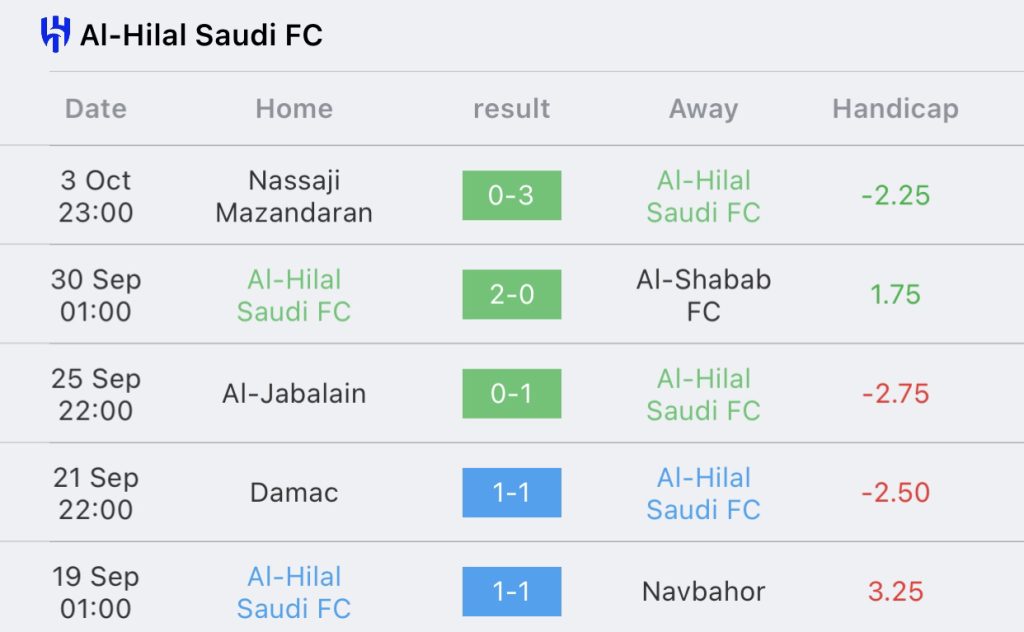This screenshot has height=632, width=1024.
Task: Select the Away column header
Action: coord(703,109)
